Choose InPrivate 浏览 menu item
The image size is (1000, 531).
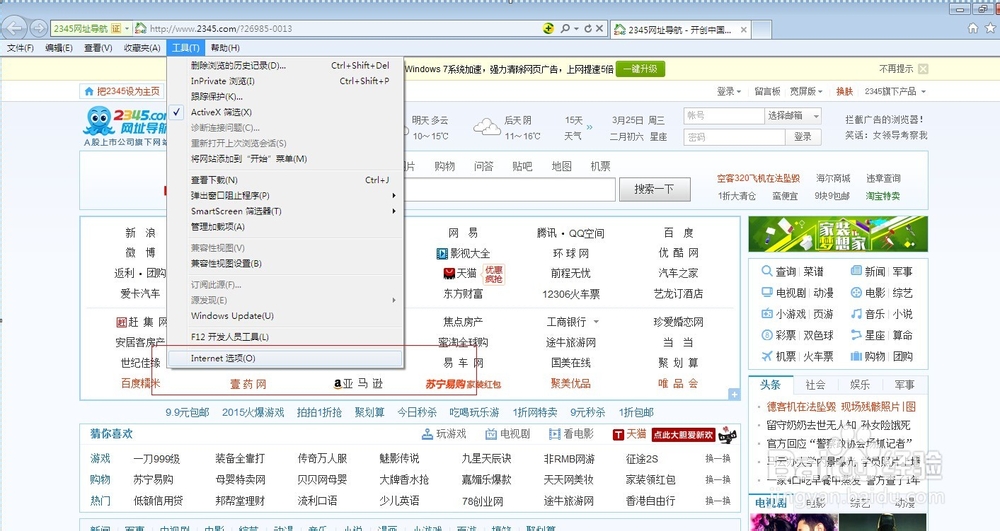point(286,81)
